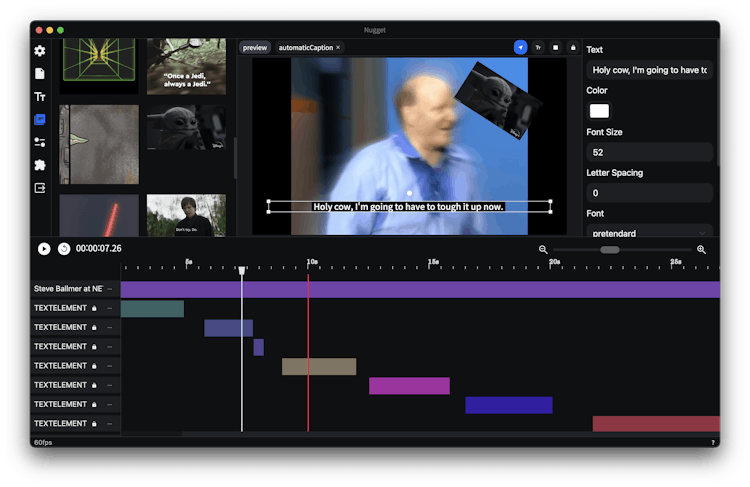Toggle lock on the teal clip's TEXTELEMENT track

94,308
